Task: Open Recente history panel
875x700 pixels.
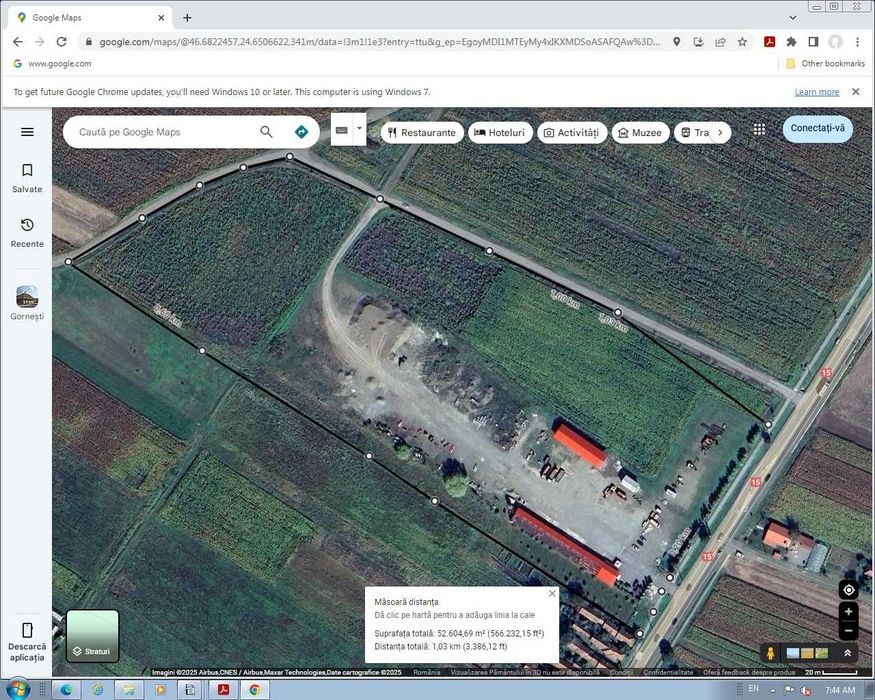Action: click(27, 233)
